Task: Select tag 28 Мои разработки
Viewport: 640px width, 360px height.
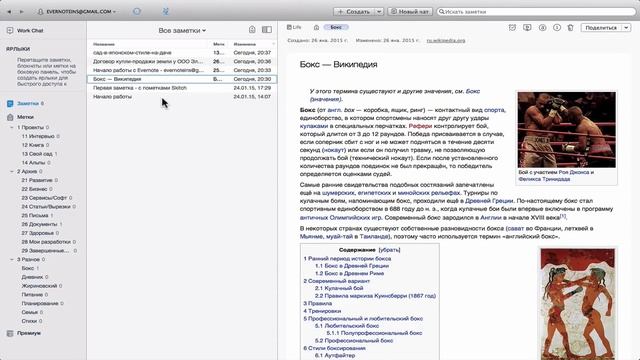Action: click(x=46, y=242)
